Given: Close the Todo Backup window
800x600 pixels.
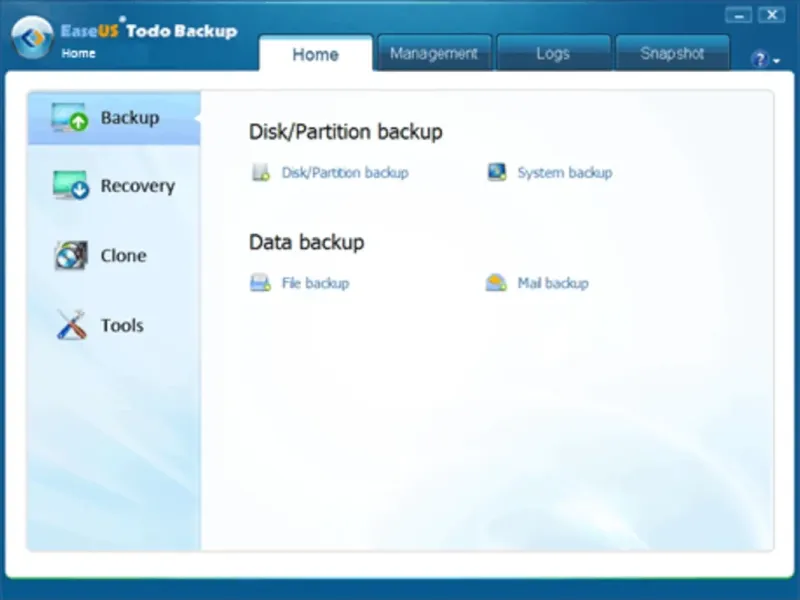Looking at the screenshot, I should coord(772,15).
